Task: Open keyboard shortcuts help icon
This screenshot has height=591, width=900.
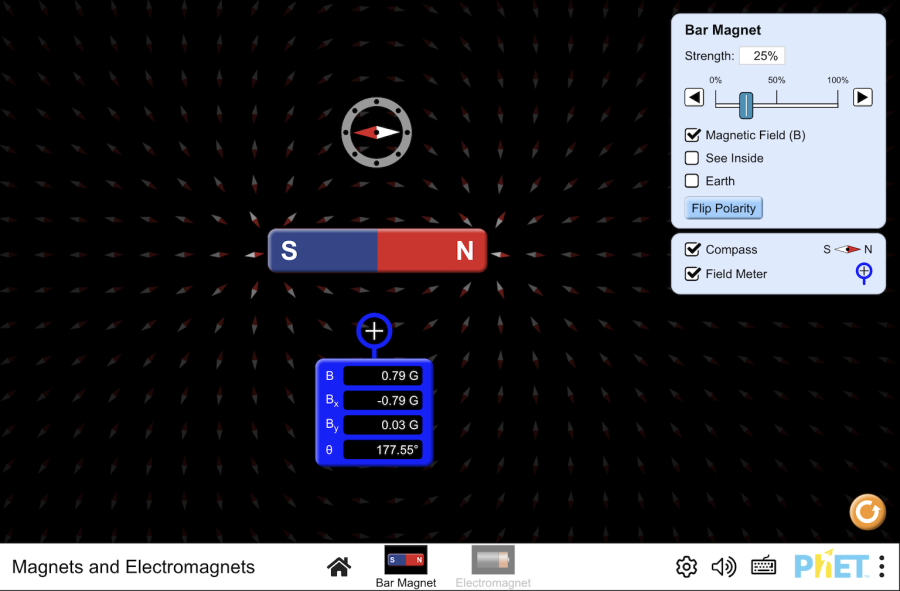Action: 764,567
